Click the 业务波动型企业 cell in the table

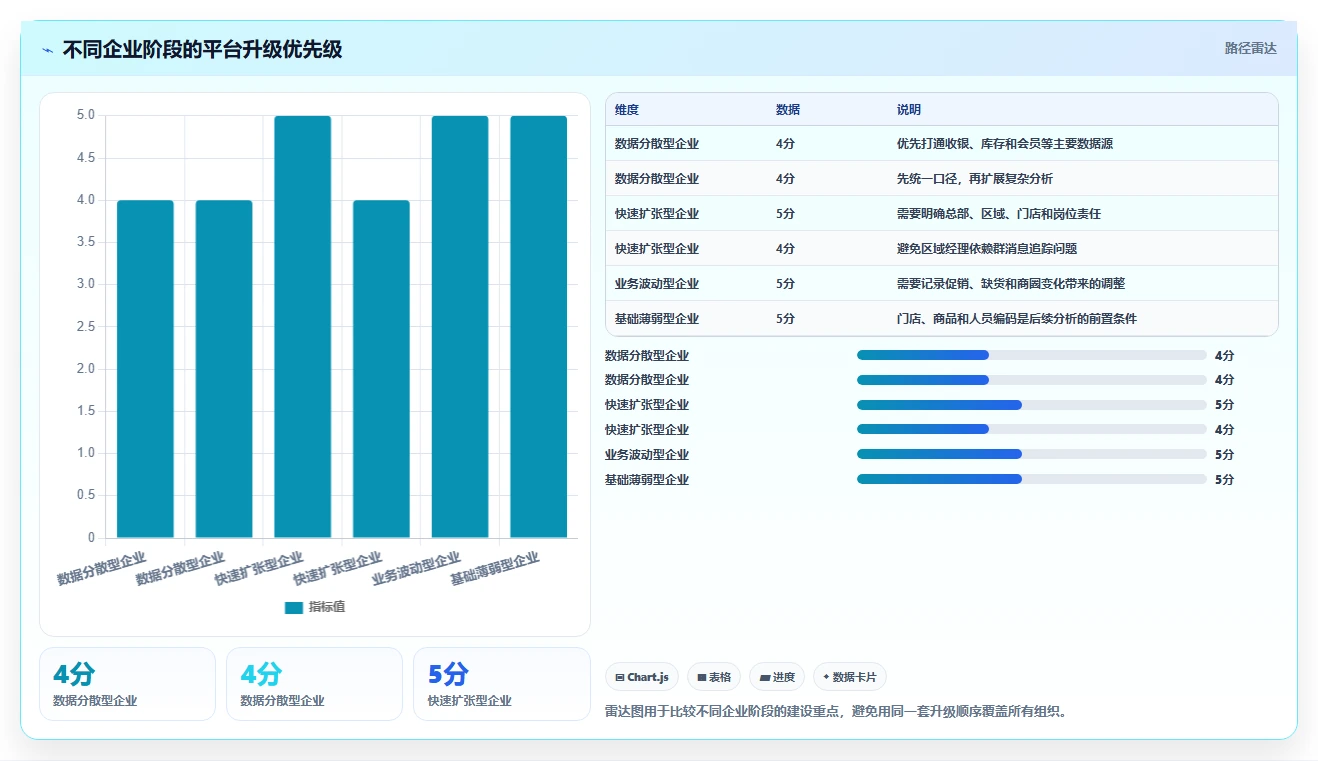coord(657,284)
